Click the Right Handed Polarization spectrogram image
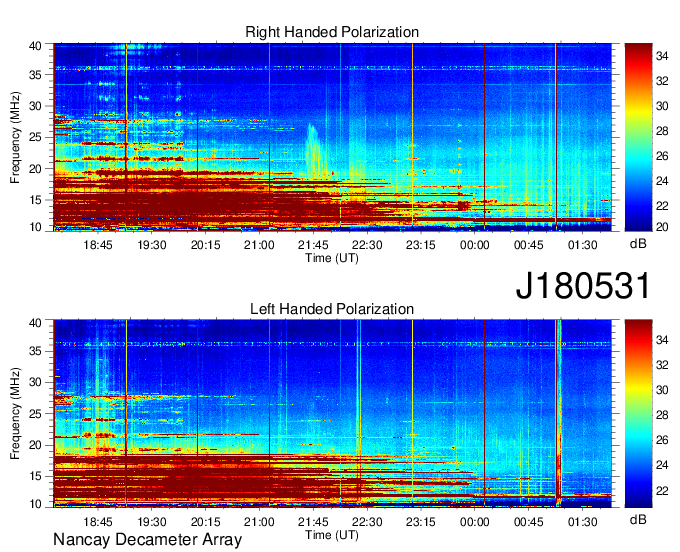This screenshot has width=680, height=552. tap(332, 137)
